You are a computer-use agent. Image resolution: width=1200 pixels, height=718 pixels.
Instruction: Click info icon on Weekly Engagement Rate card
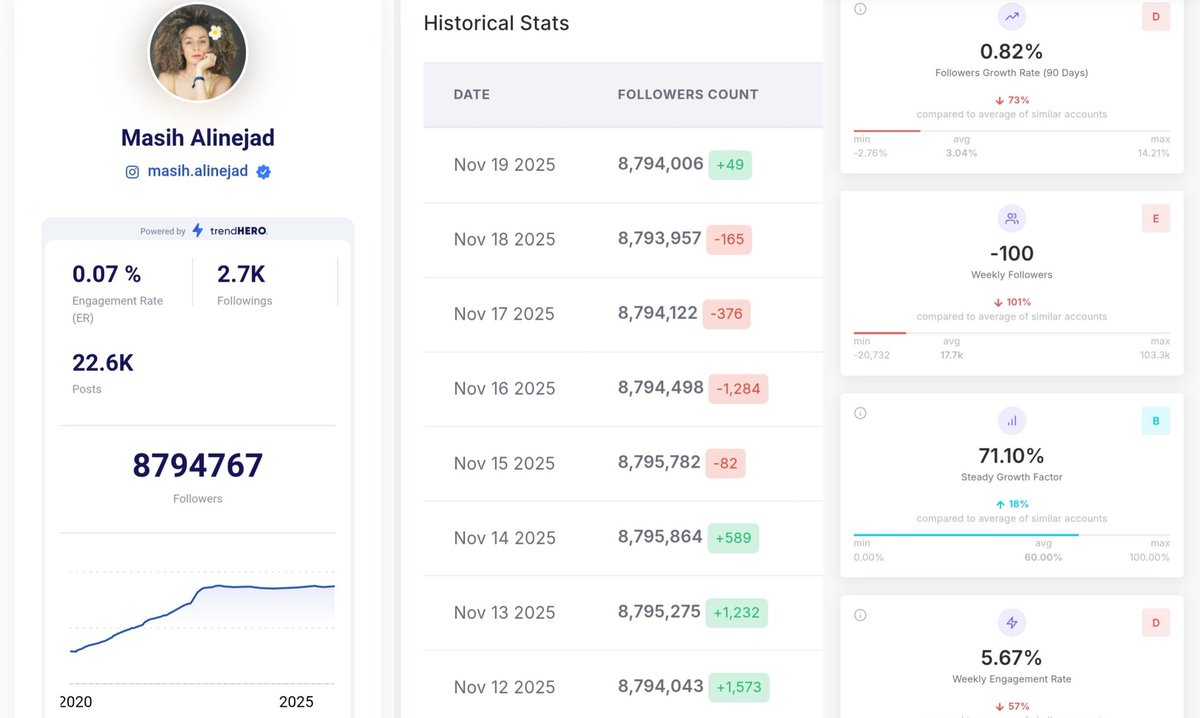860,615
